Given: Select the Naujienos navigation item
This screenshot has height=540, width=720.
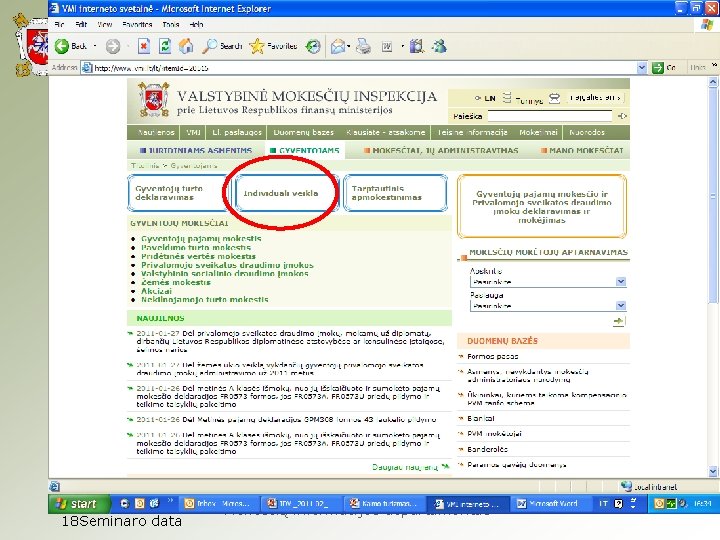Looking at the screenshot, I should [156, 132].
